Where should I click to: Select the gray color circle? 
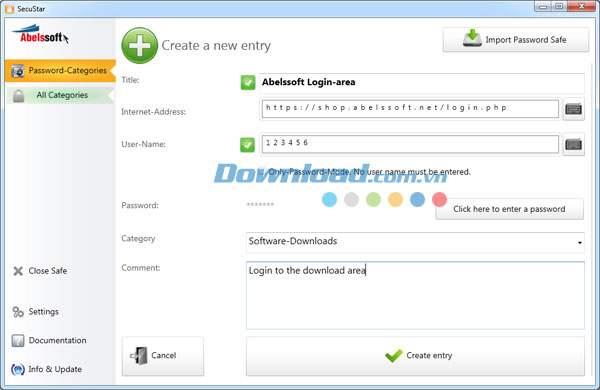point(351,199)
